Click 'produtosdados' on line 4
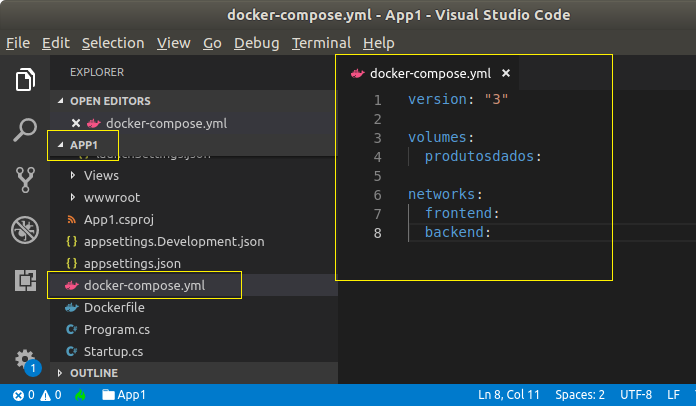 click(x=479, y=156)
